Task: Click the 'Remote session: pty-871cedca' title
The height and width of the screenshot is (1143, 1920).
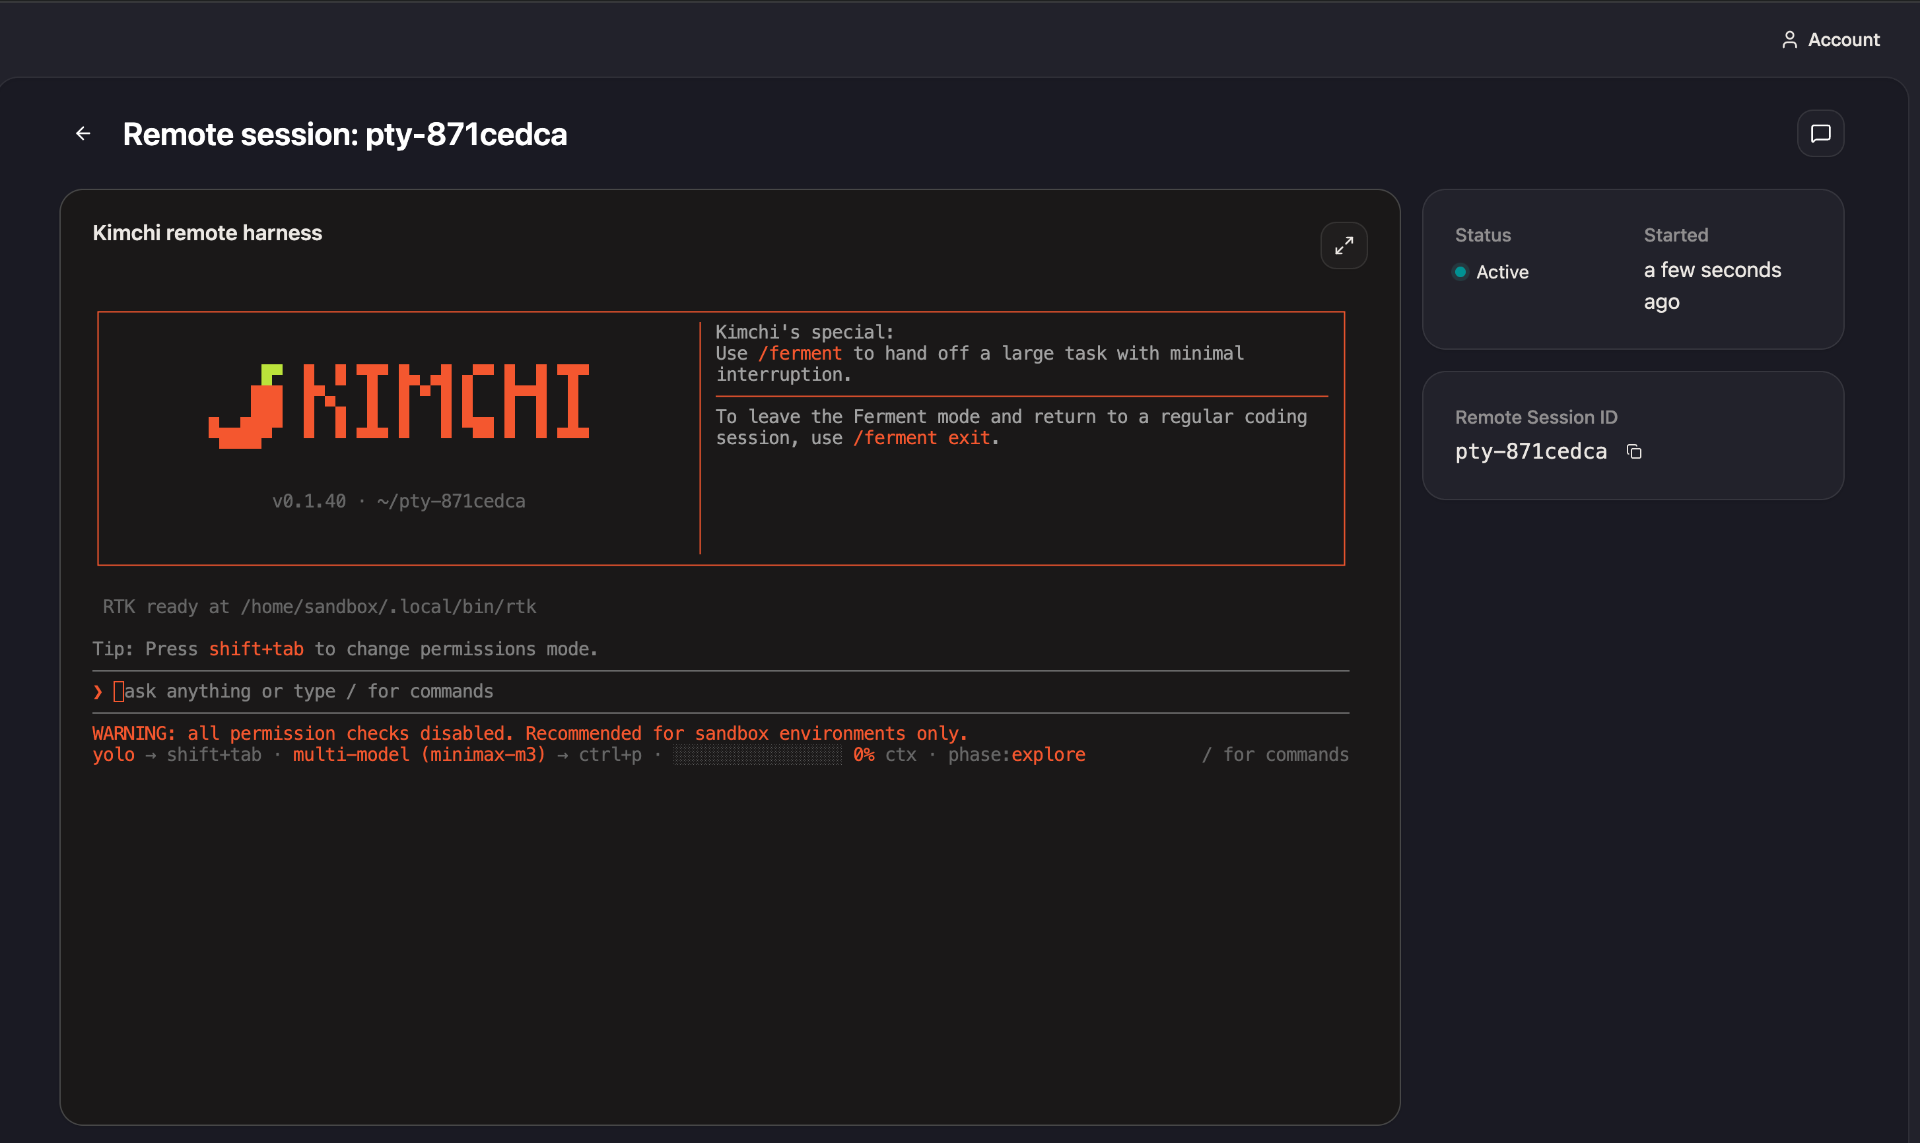Action: (x=345, y=134)
